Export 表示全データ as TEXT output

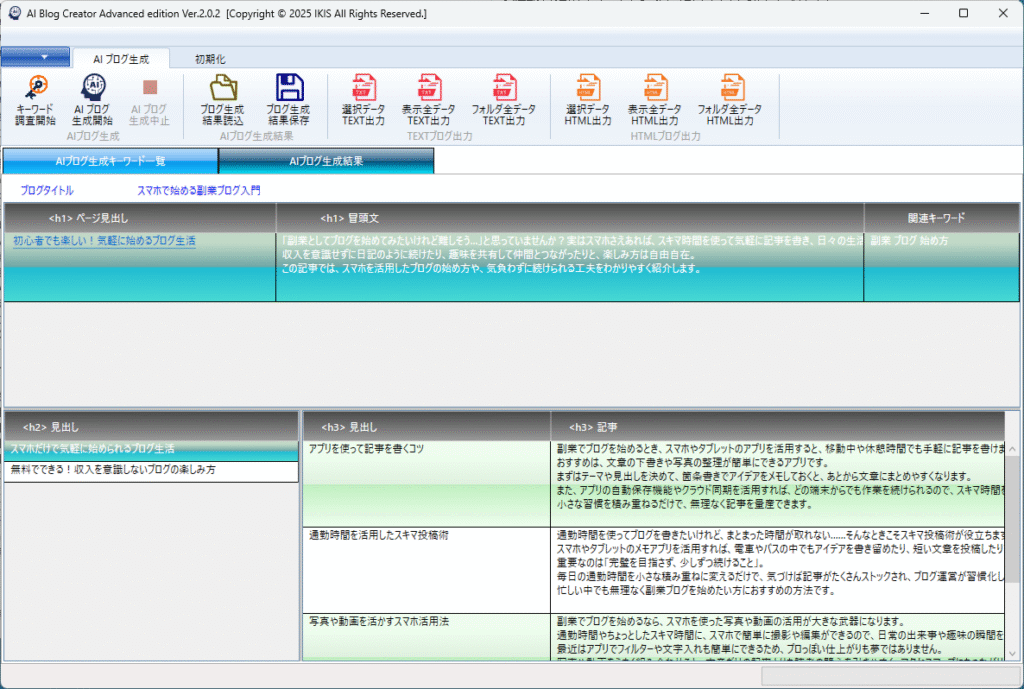(x=428, y=100)
